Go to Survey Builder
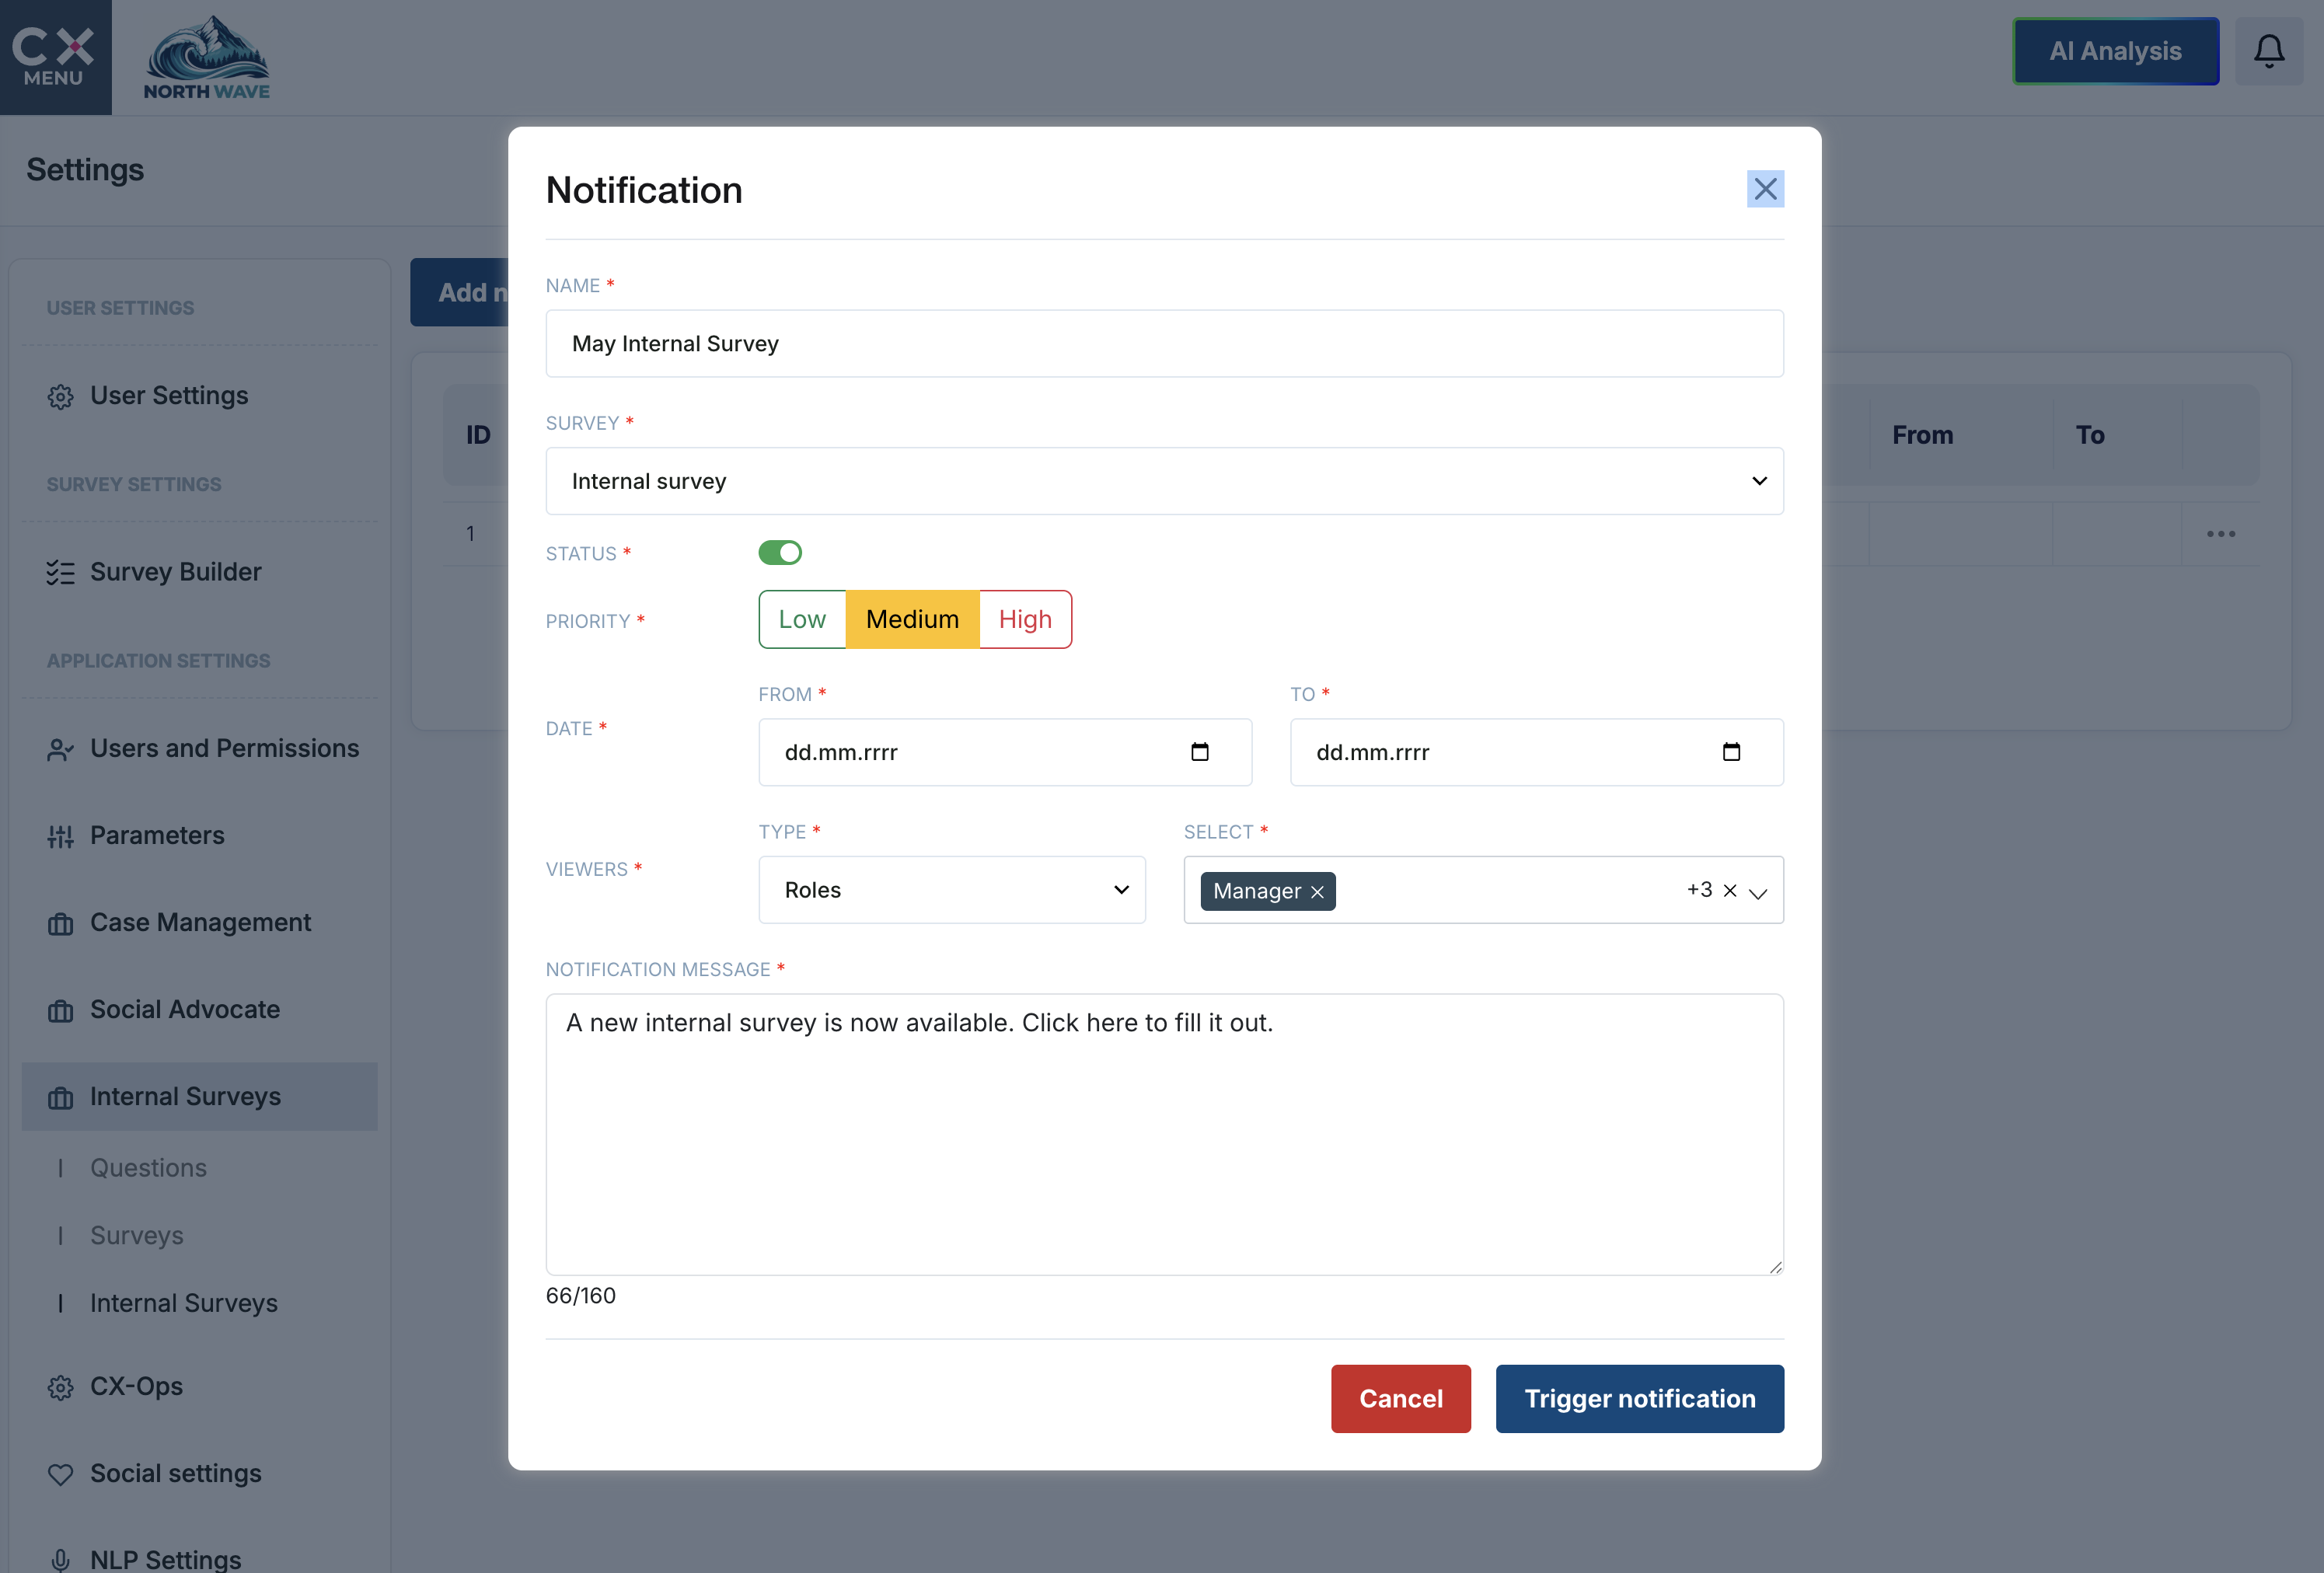 click(176, 572)
